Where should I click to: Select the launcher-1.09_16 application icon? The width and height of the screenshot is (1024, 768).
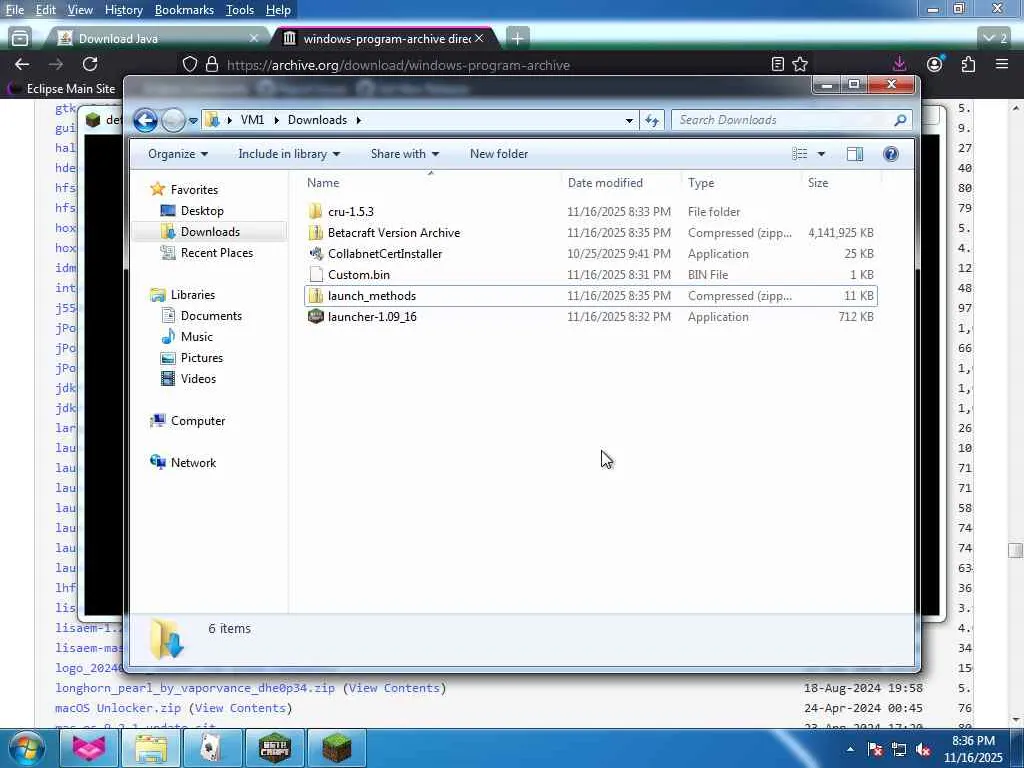pyautogui.click(x=316, y=317)
